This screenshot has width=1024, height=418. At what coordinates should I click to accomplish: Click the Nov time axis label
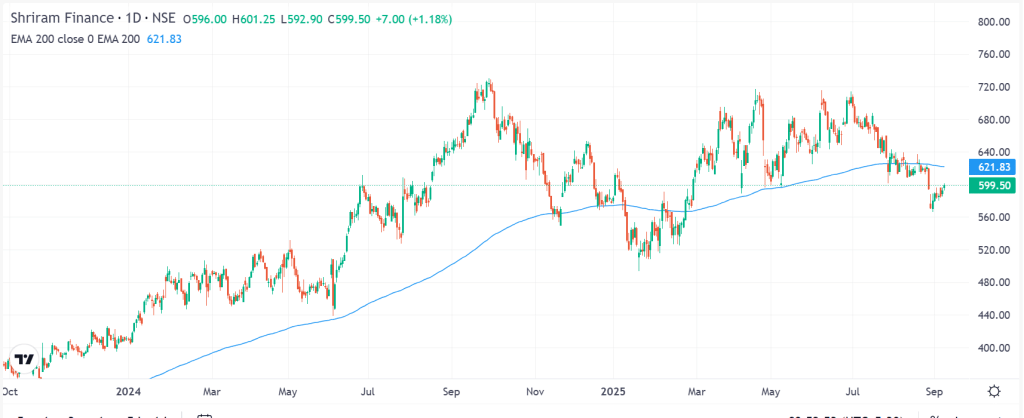coord(535,392)
